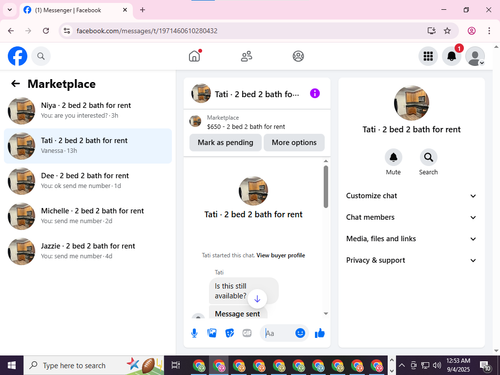Screen dimensions: 500x375
Task: Search in conversation magnifier icon
Action: point(428,157)
